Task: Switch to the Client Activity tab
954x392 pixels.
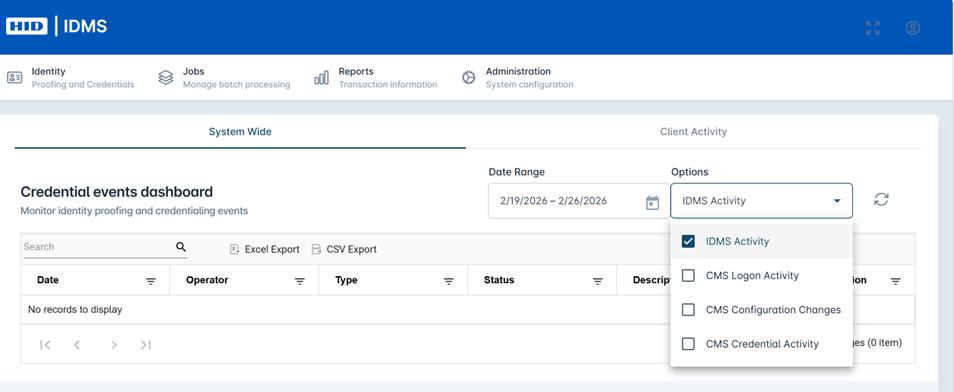Action: click(x=694, y=131)
